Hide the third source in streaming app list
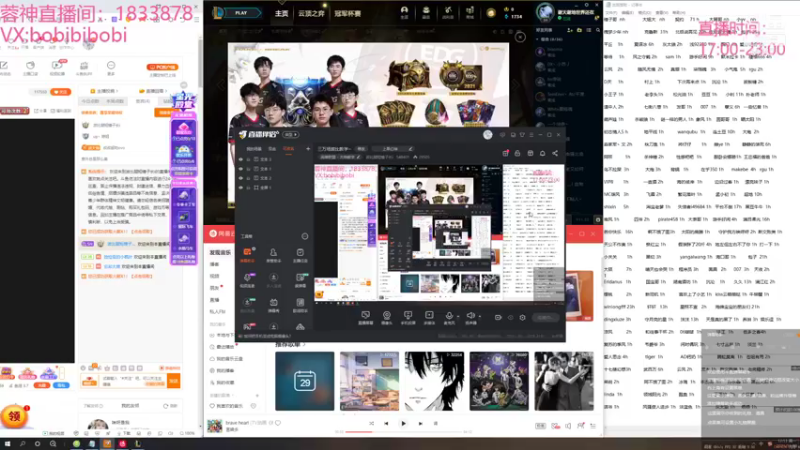Screen dimensions: 800x450 click(241, 178)
